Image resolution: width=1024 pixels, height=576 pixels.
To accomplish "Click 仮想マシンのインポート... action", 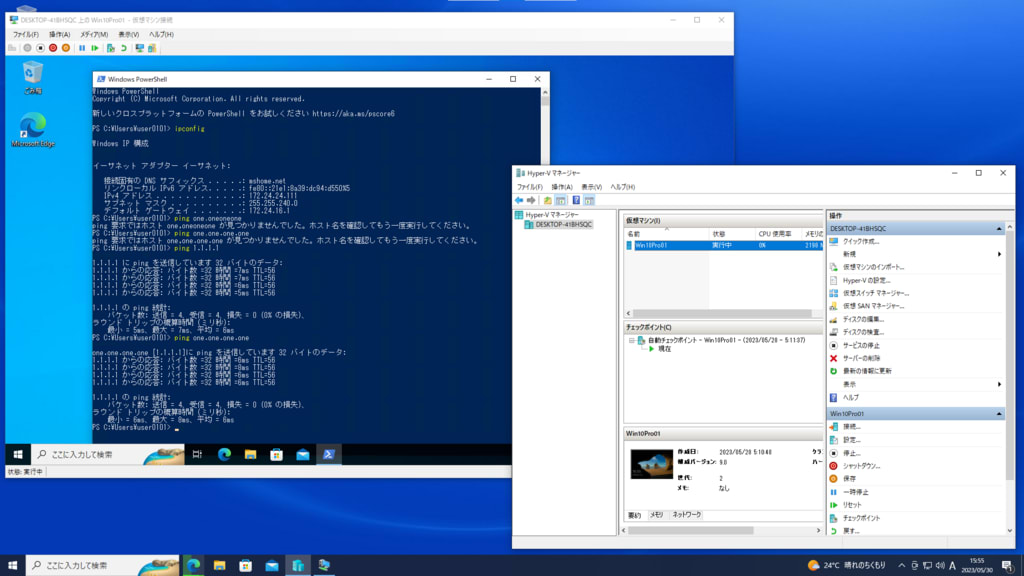I will 873,267.
